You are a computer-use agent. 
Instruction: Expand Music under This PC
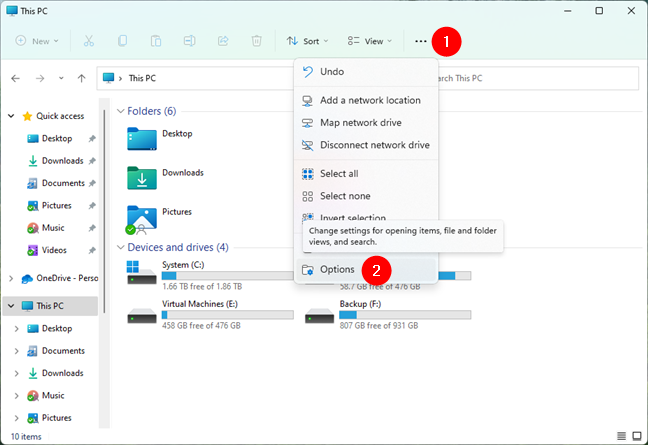coord(17,395)
